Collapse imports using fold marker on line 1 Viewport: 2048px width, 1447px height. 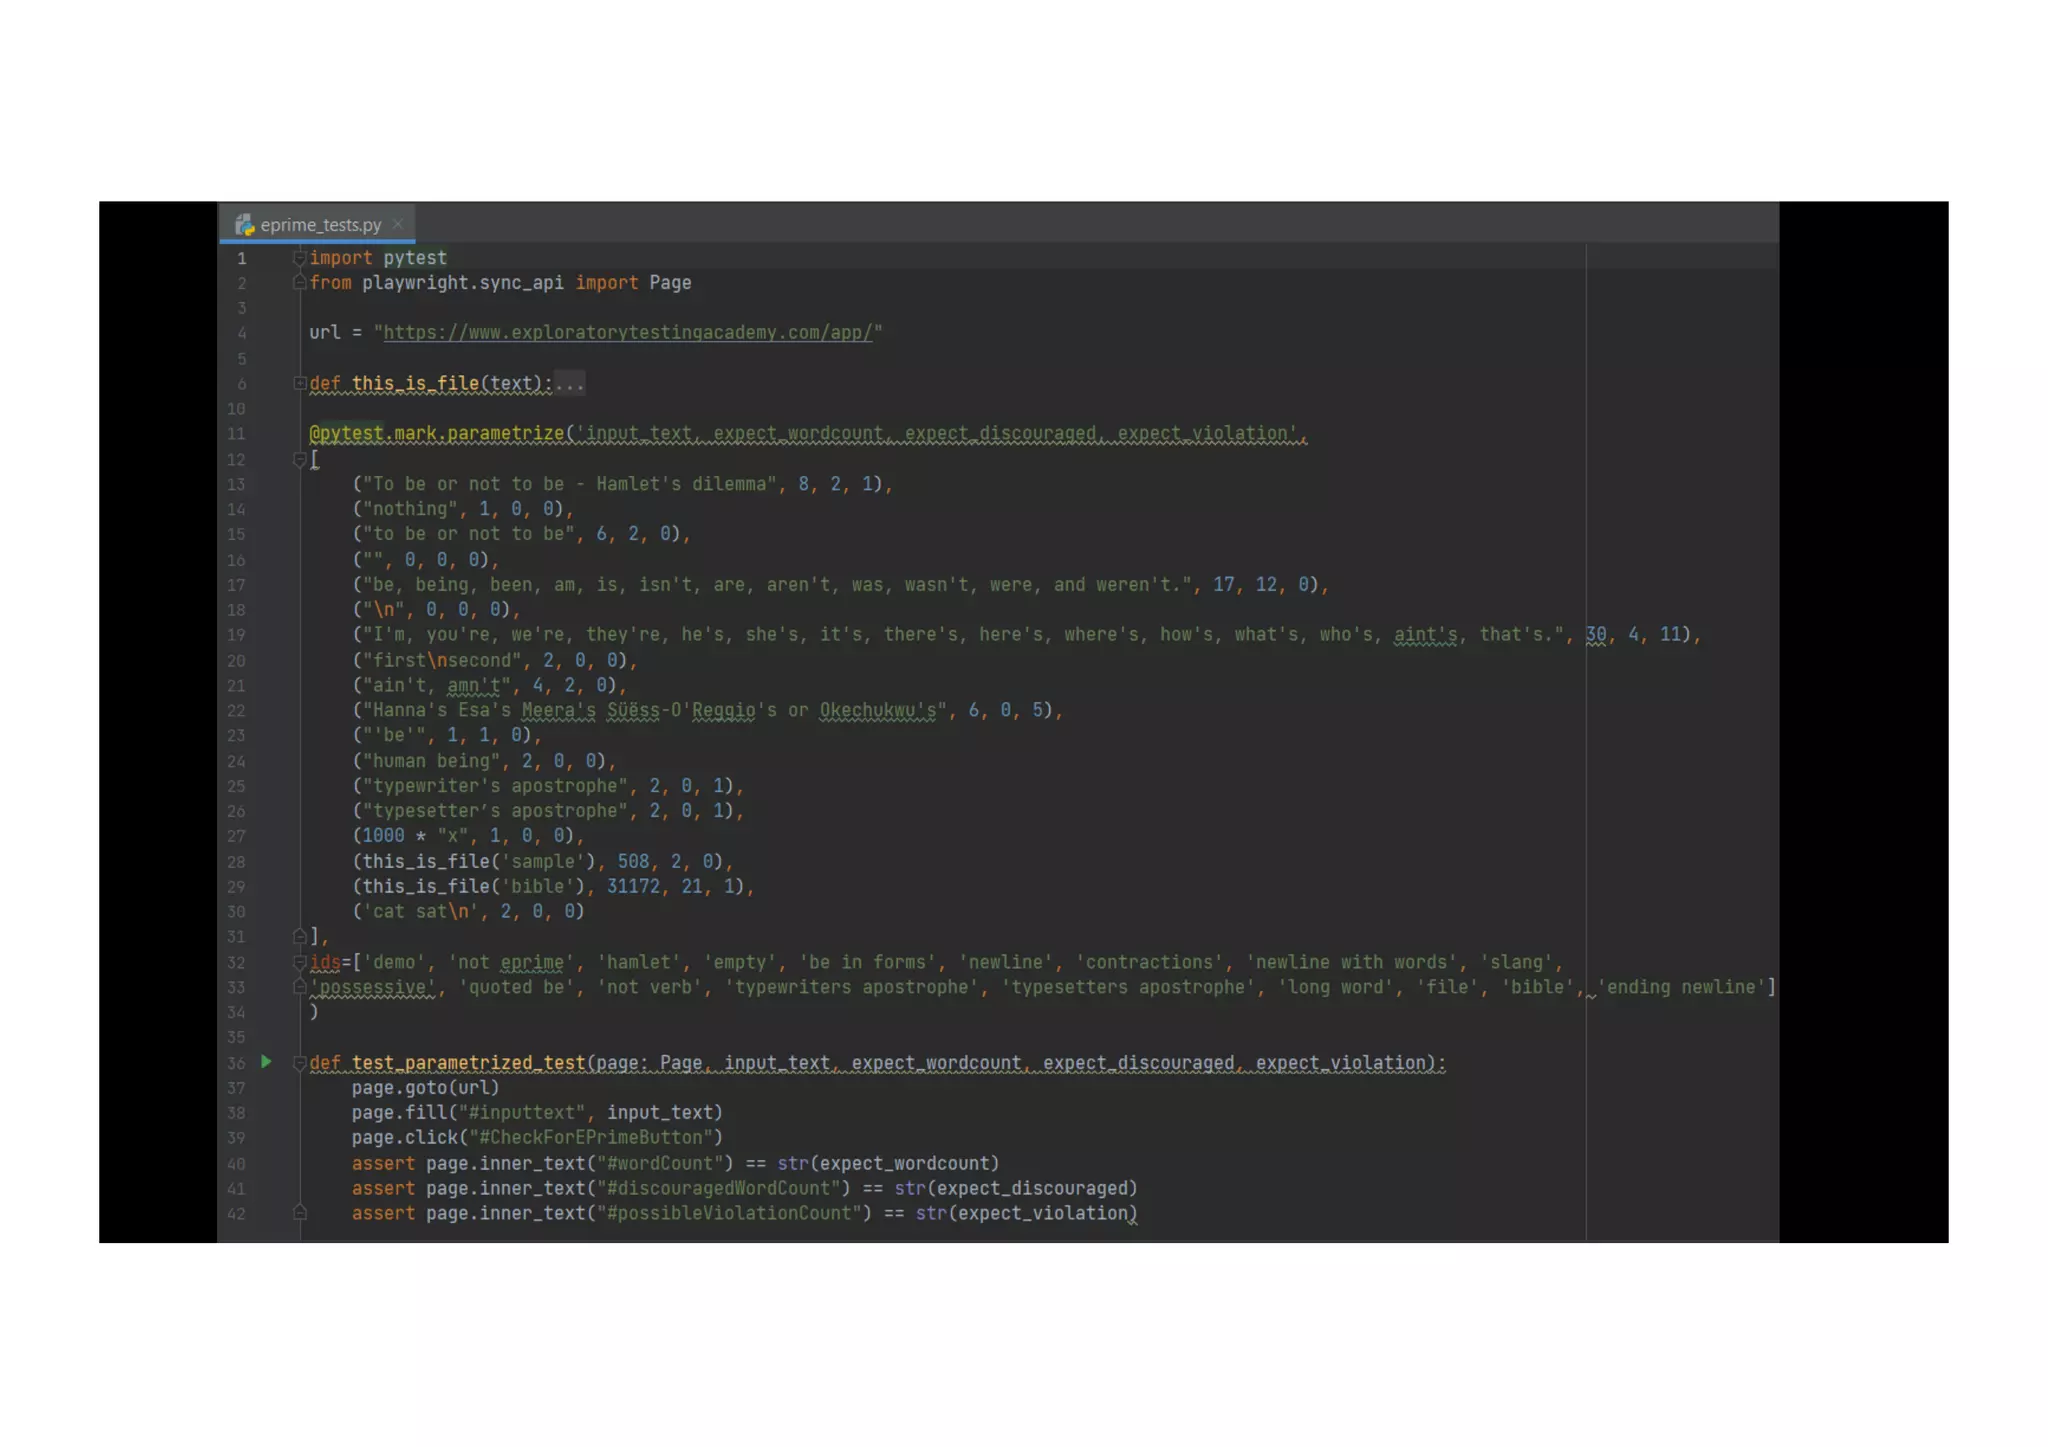(x=299, y=258)
